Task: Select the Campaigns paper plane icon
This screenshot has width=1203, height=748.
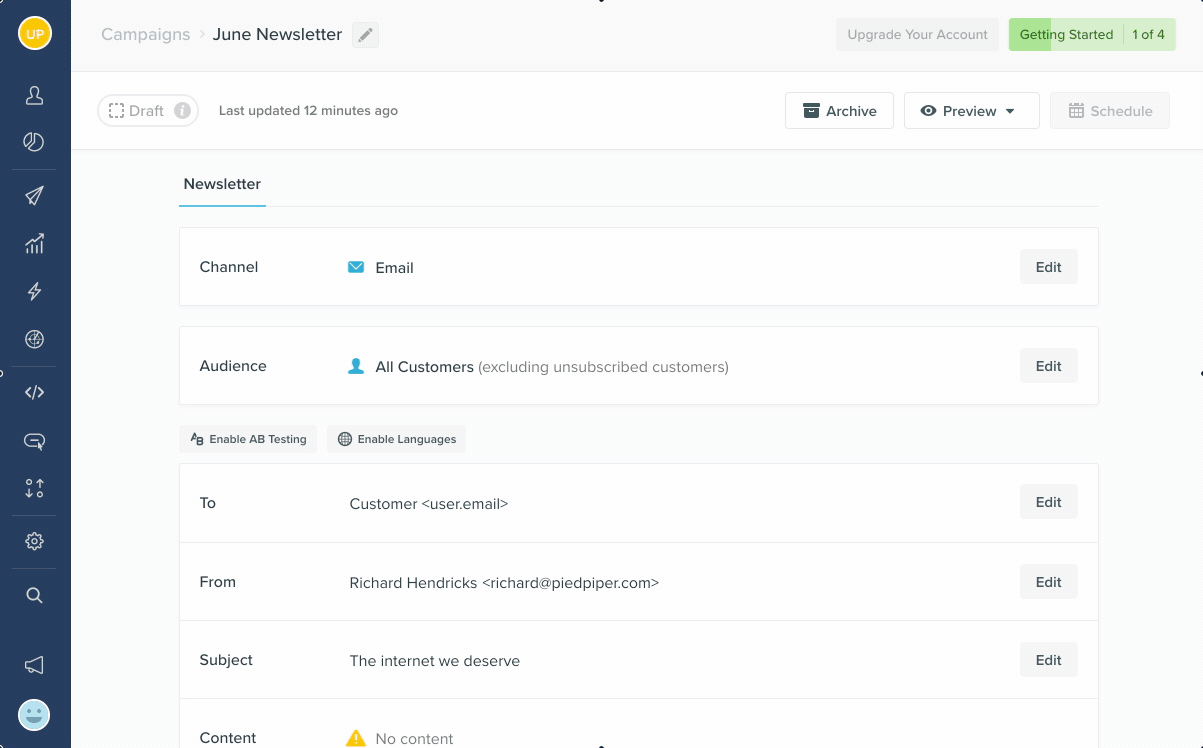Action: 33,195
